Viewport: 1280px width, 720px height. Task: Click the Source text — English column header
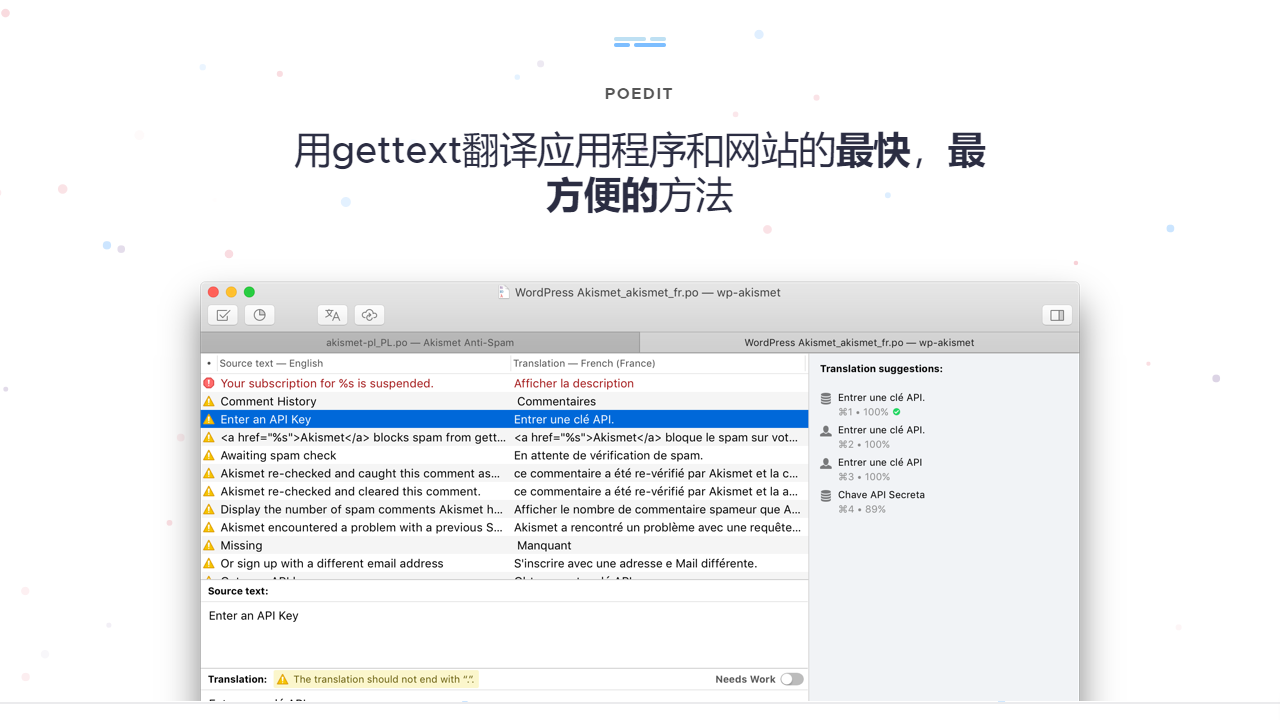click(272, 363)
